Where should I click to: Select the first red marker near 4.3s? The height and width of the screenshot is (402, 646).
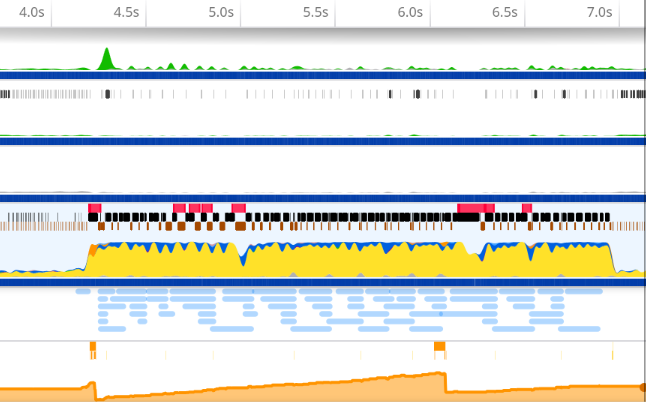tap(94, 208)
